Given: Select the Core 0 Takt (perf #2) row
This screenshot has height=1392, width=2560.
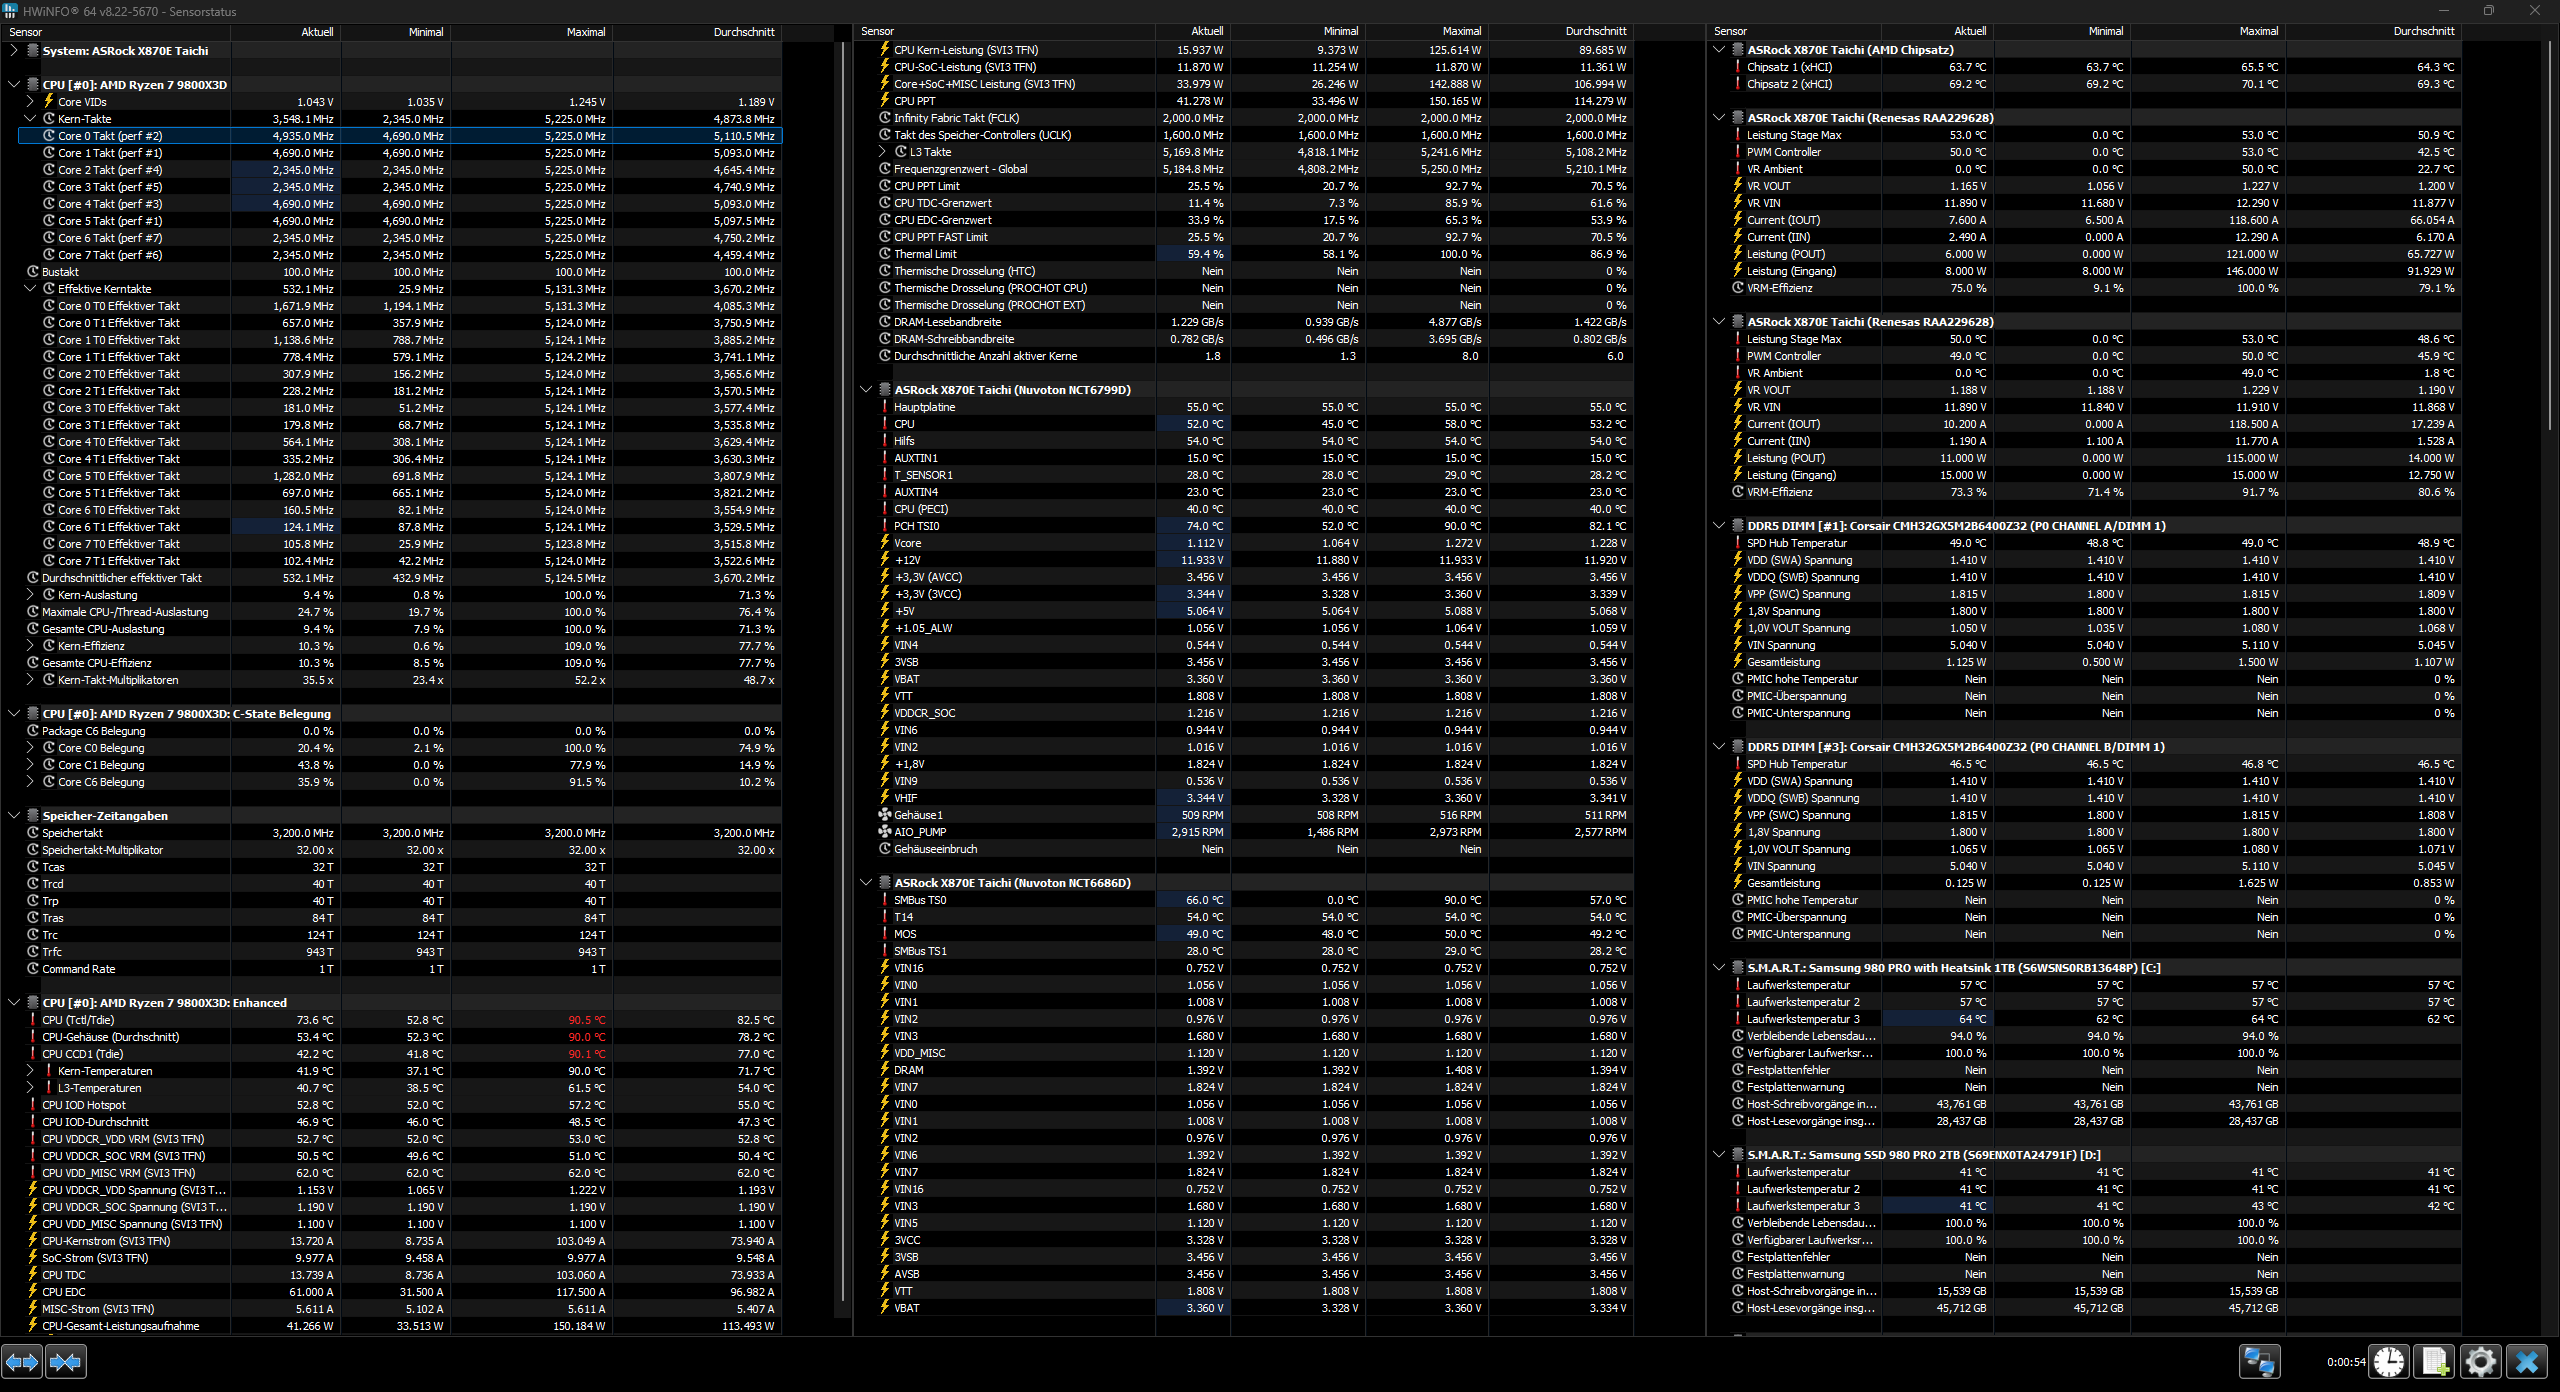Looking at the screenshot, I should click(110, 136).
